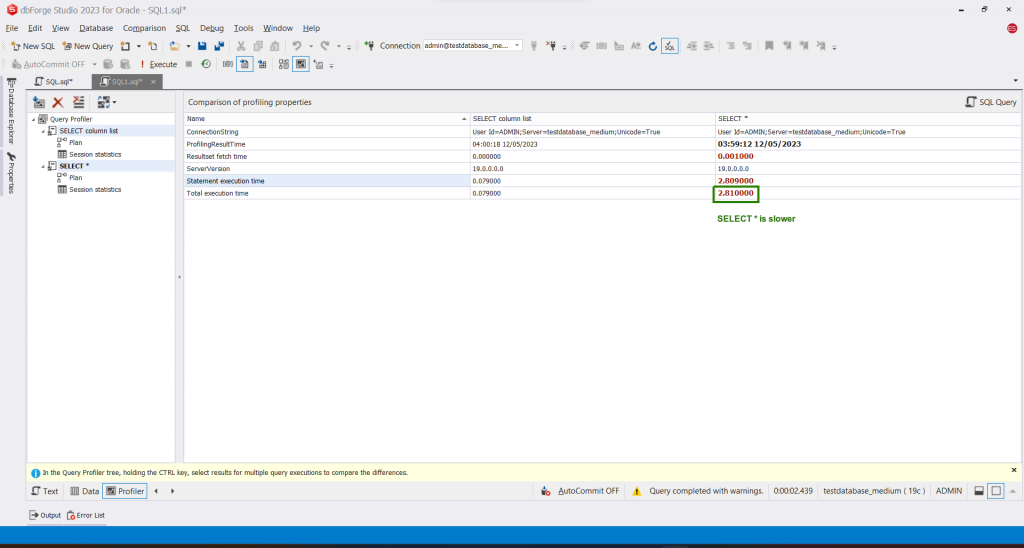Collapse the Query Profiler tree root
This screenshot has height=548, width=1024.
[33, 120]
